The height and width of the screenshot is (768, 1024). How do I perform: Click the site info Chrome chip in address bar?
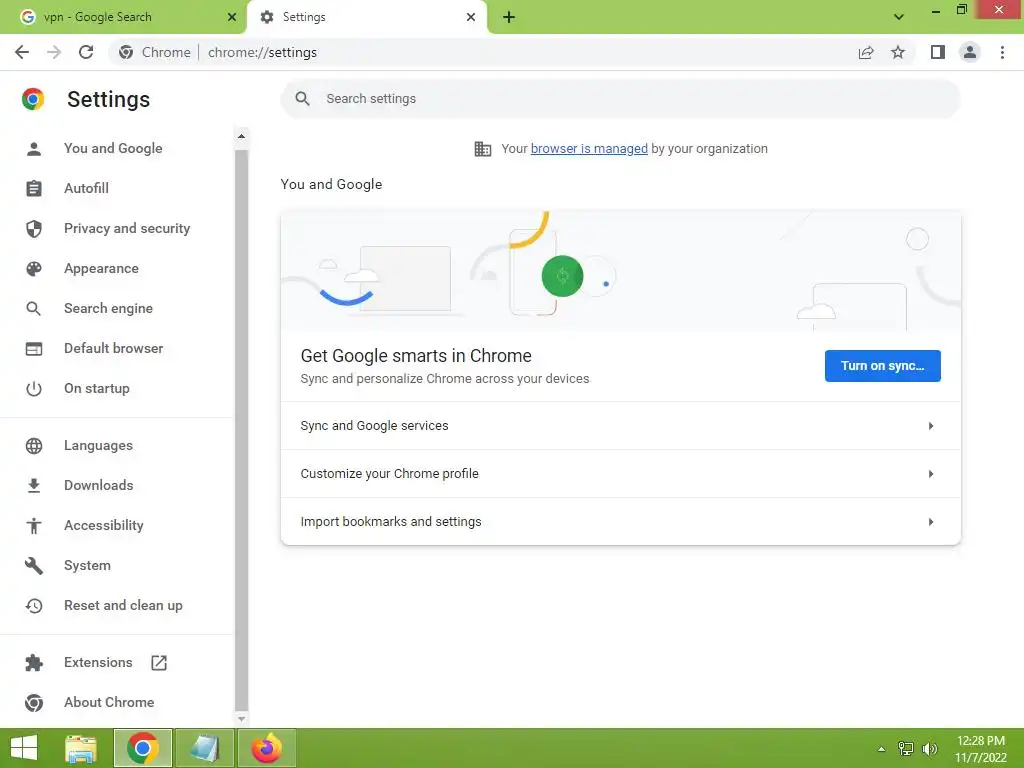click(155, 52)
